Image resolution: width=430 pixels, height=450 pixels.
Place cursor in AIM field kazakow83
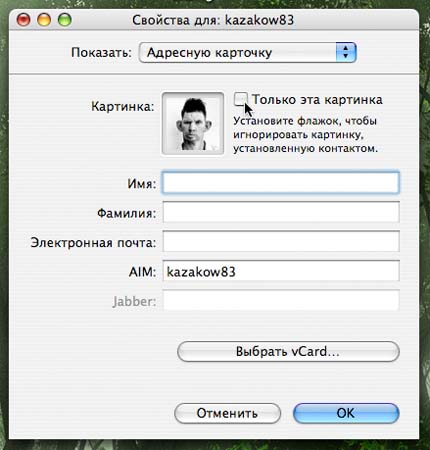click(x=281, y=271)
